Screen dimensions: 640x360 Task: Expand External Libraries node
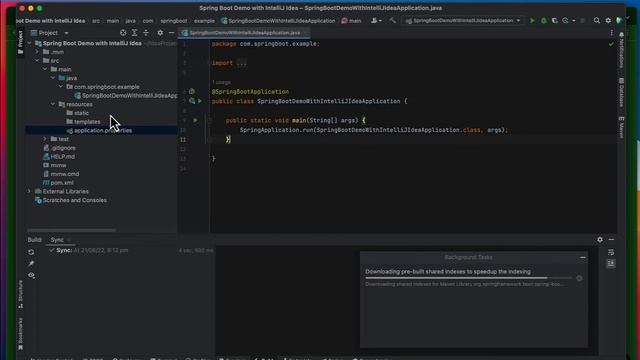click(29, 191)
